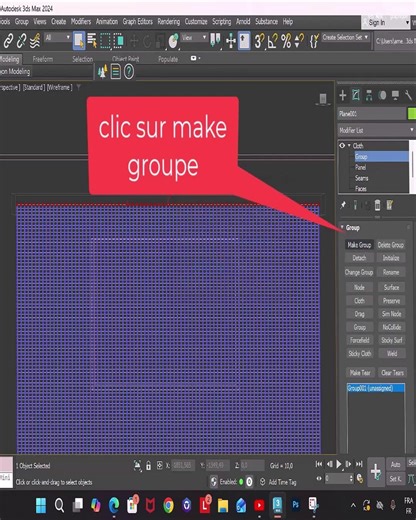416x520 pixels.
Task: Toggle Spinner Snap icon
Action: 299,41
